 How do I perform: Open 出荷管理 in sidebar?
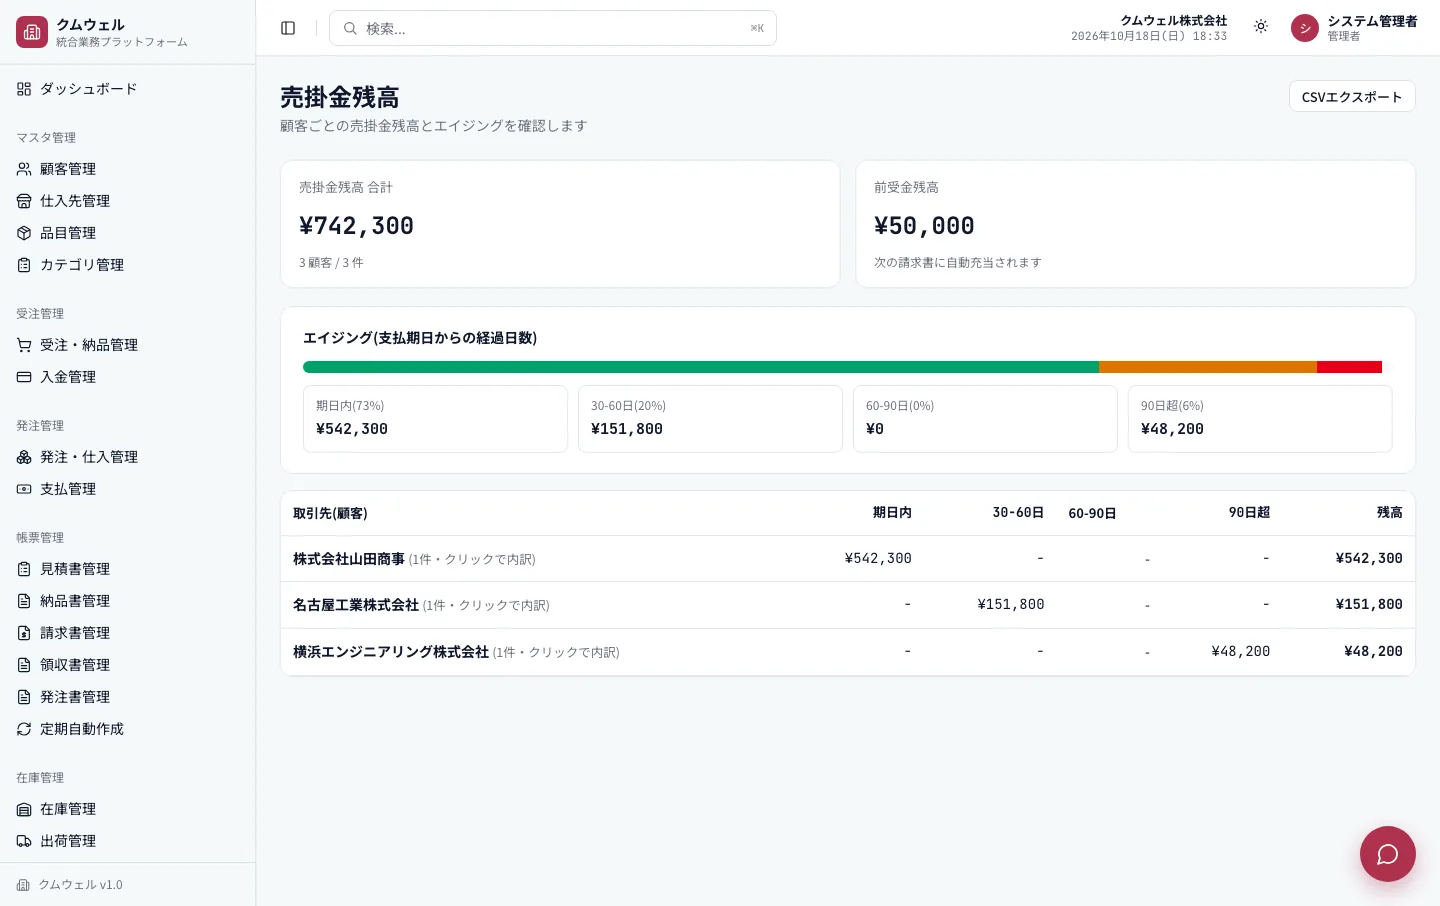coord(128,841)
